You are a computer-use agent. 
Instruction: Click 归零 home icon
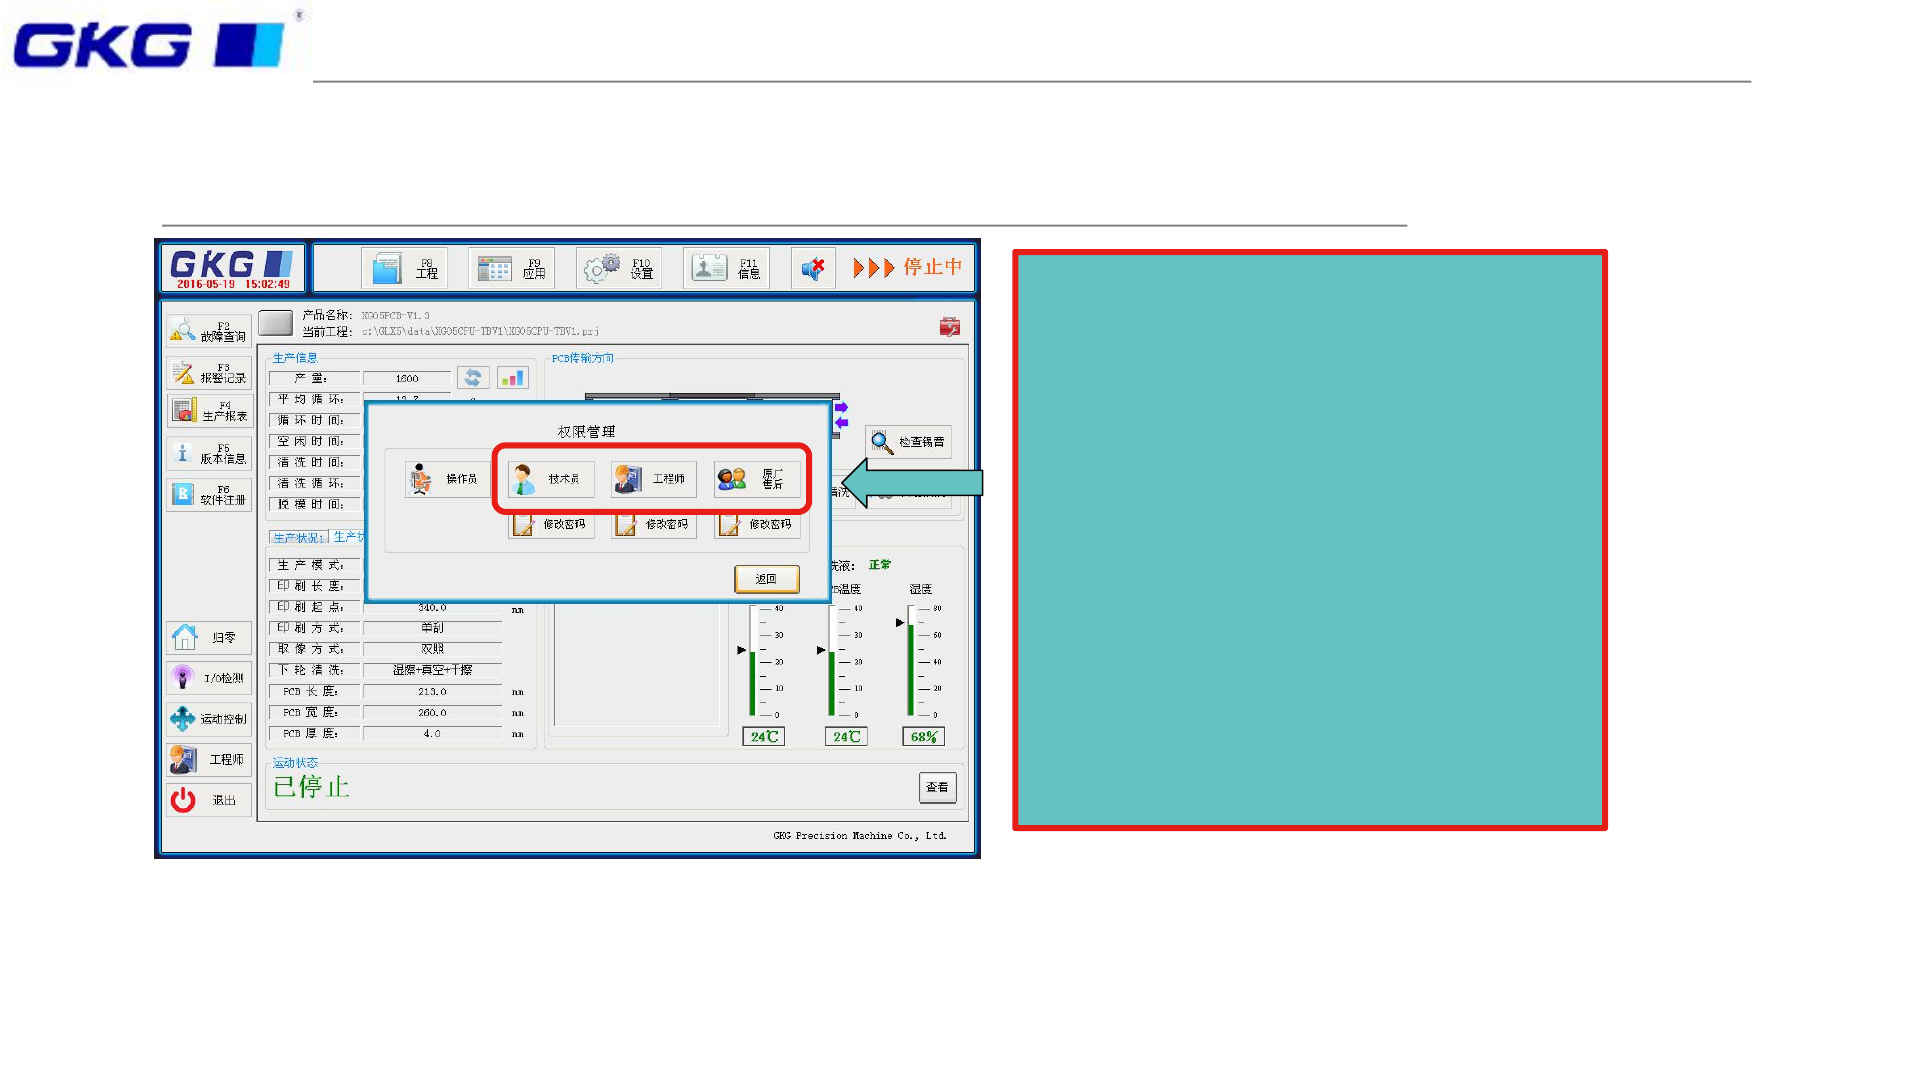point(209,637)
